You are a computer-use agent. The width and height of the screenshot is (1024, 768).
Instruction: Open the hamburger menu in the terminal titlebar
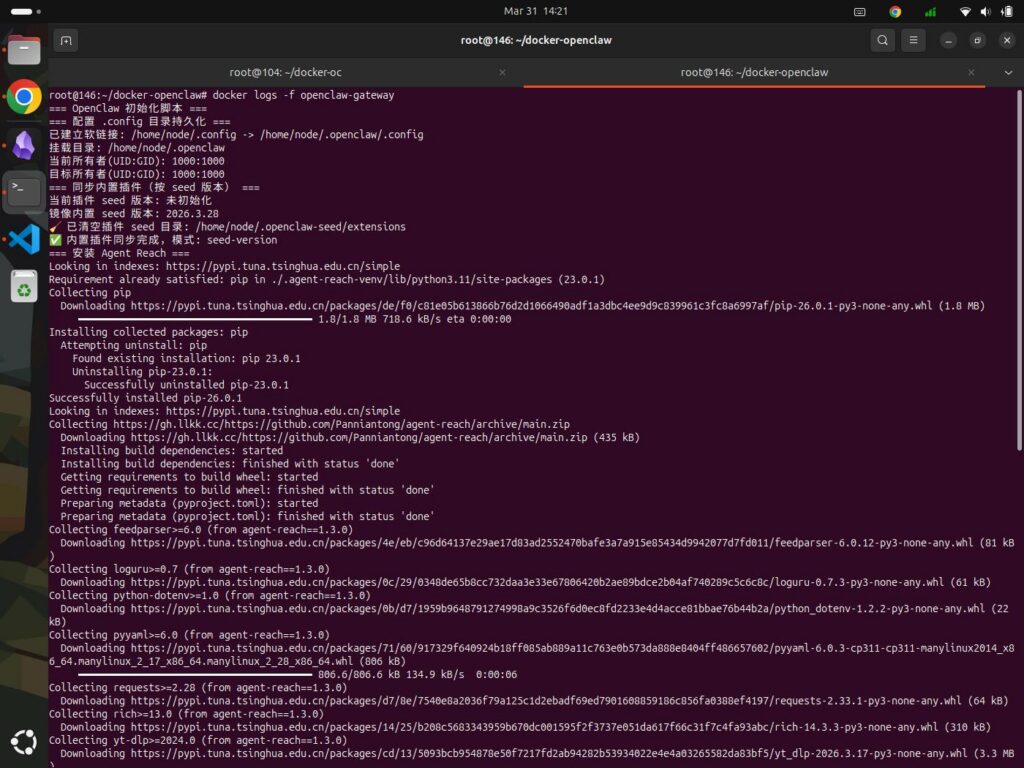[x=914, y=40]
